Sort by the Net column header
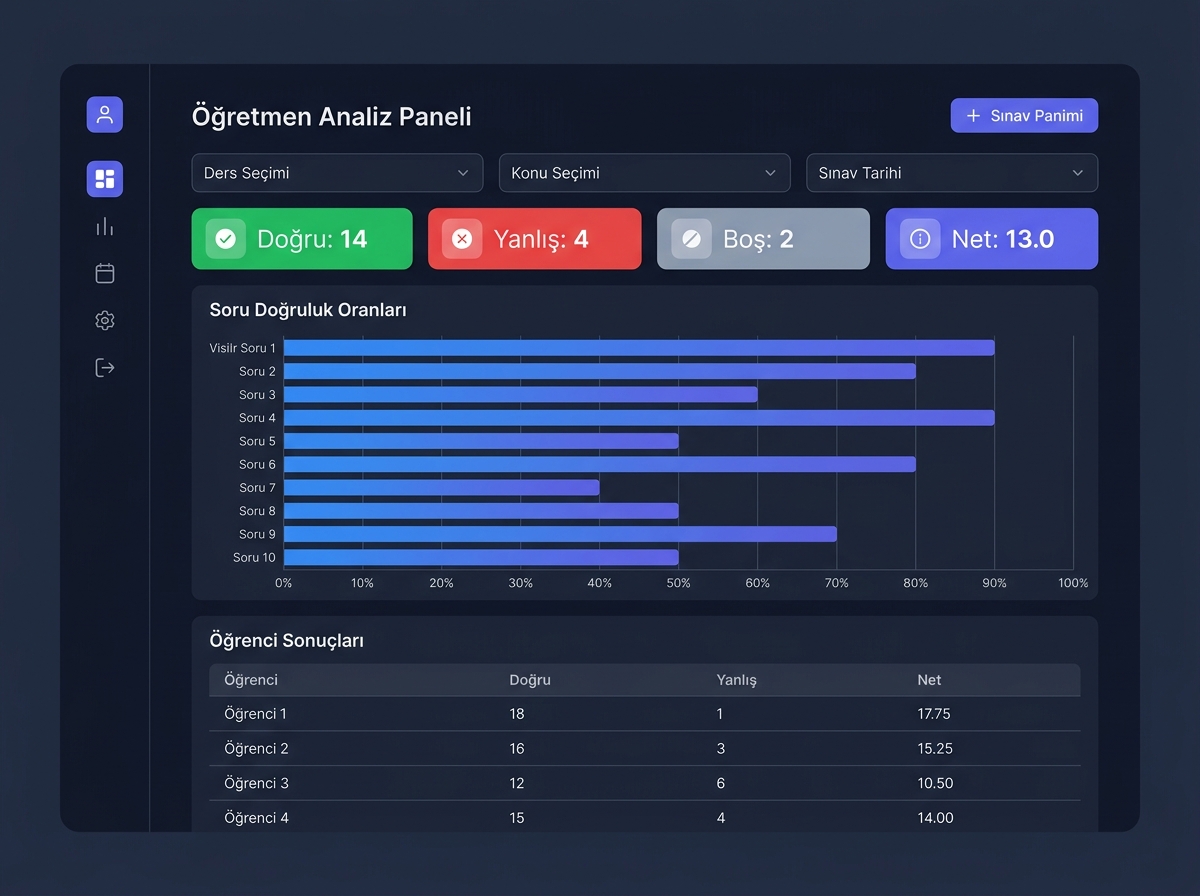The height and width of the screenshot is (896, 1200). click(929, 680)
